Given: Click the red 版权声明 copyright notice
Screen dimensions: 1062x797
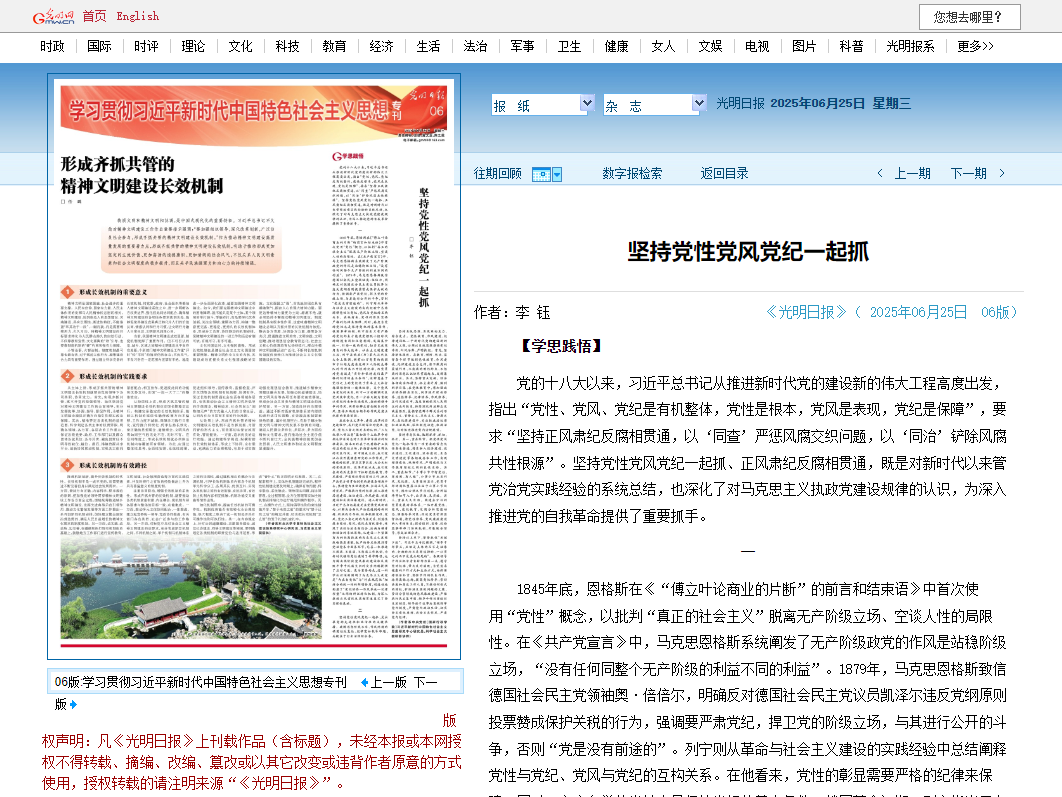Looking at the screenshot, I should point(251,752).
